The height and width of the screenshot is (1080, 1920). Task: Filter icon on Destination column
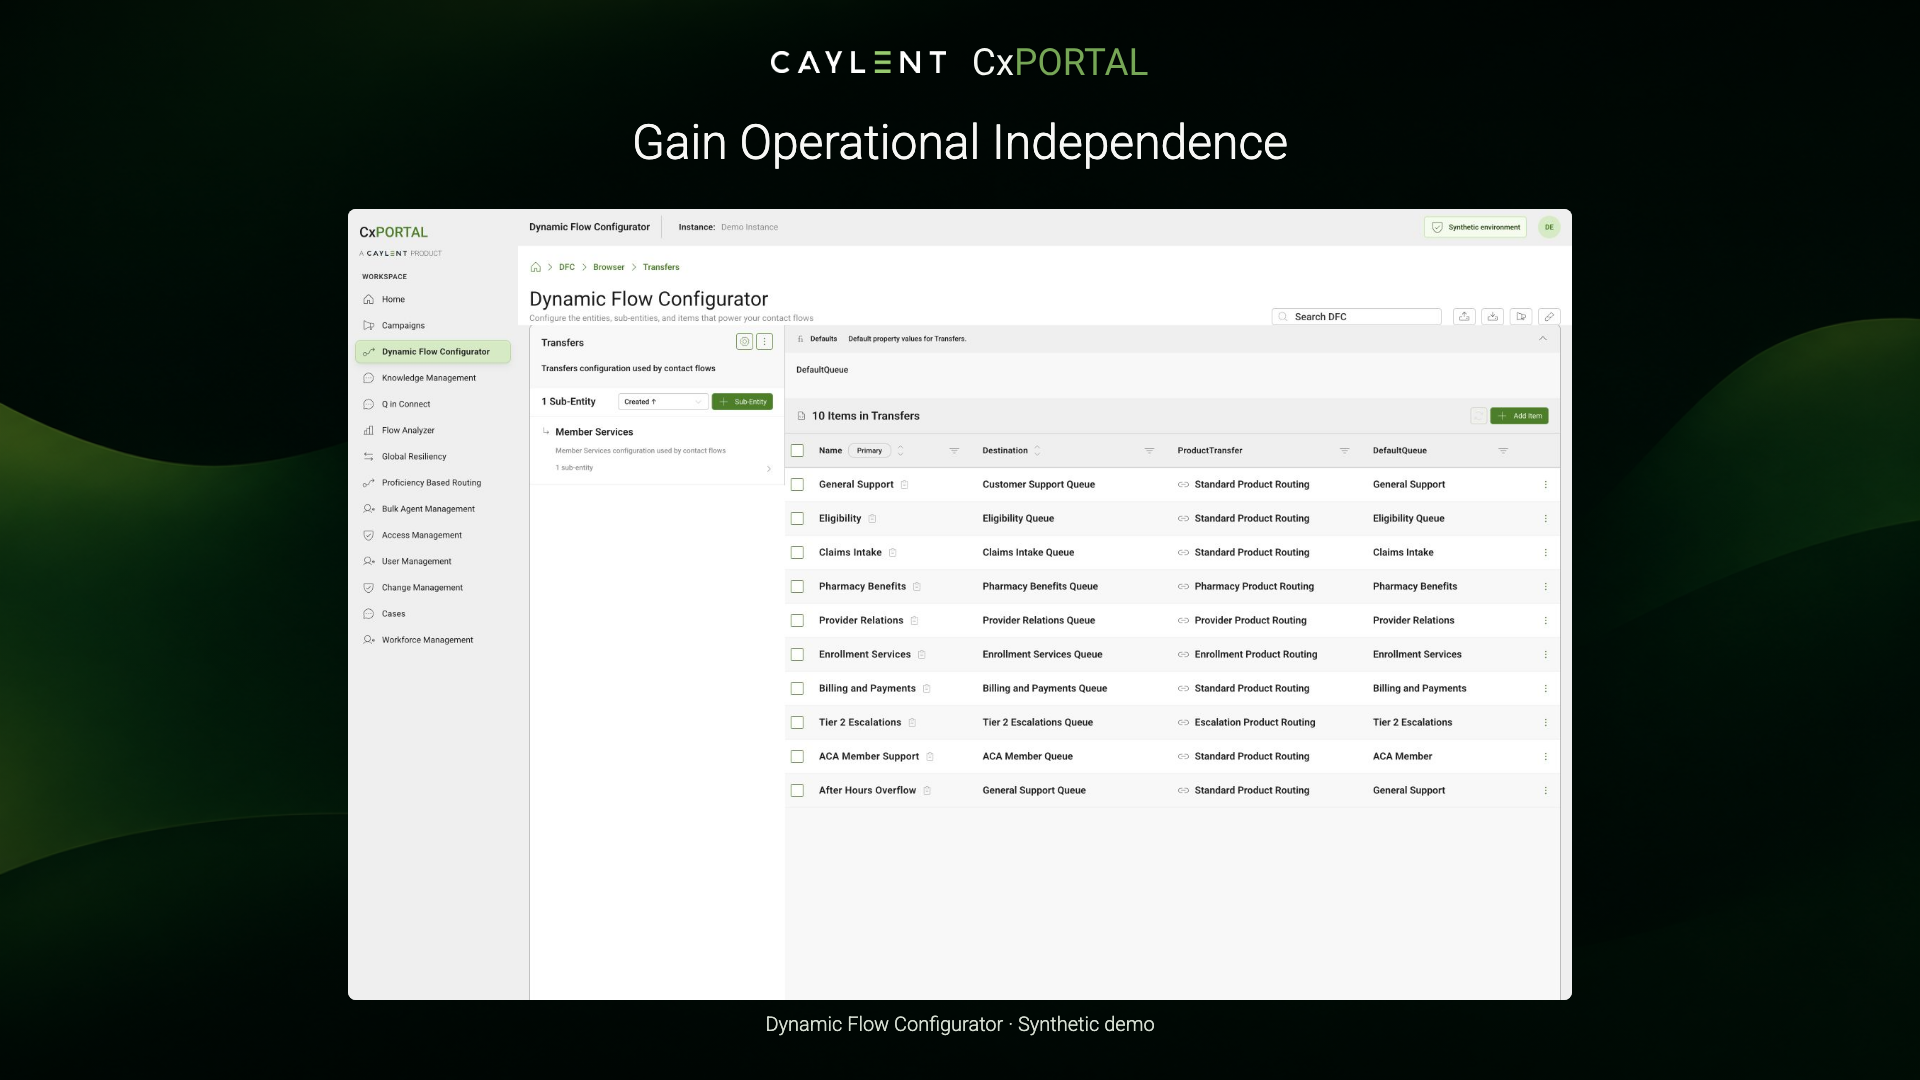[1149, 451]
